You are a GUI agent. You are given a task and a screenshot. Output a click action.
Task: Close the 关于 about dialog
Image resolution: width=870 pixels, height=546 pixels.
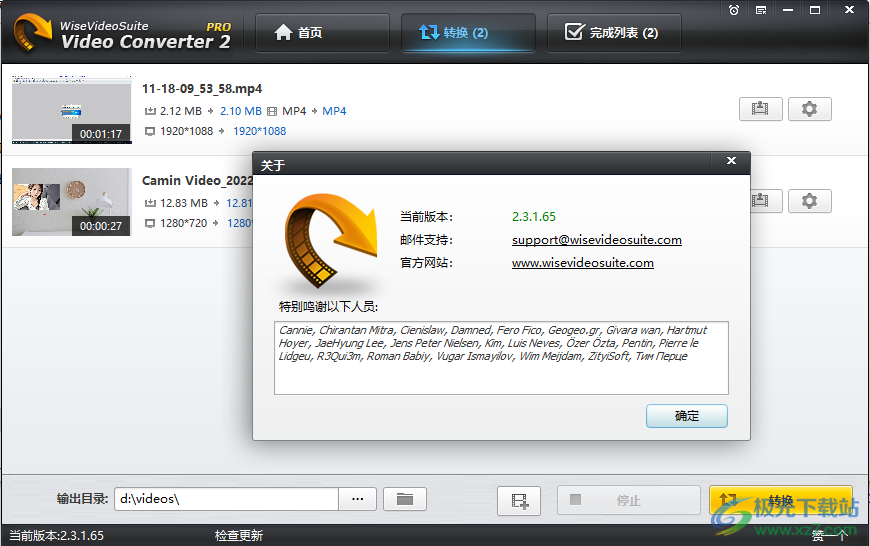click(731, 161)
